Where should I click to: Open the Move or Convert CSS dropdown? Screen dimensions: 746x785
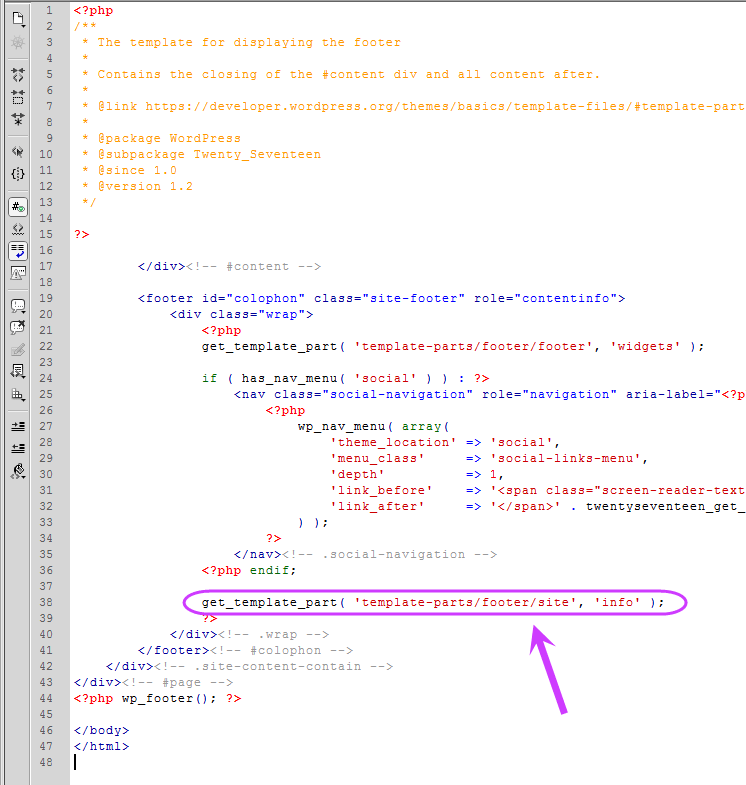pos(18,394)
